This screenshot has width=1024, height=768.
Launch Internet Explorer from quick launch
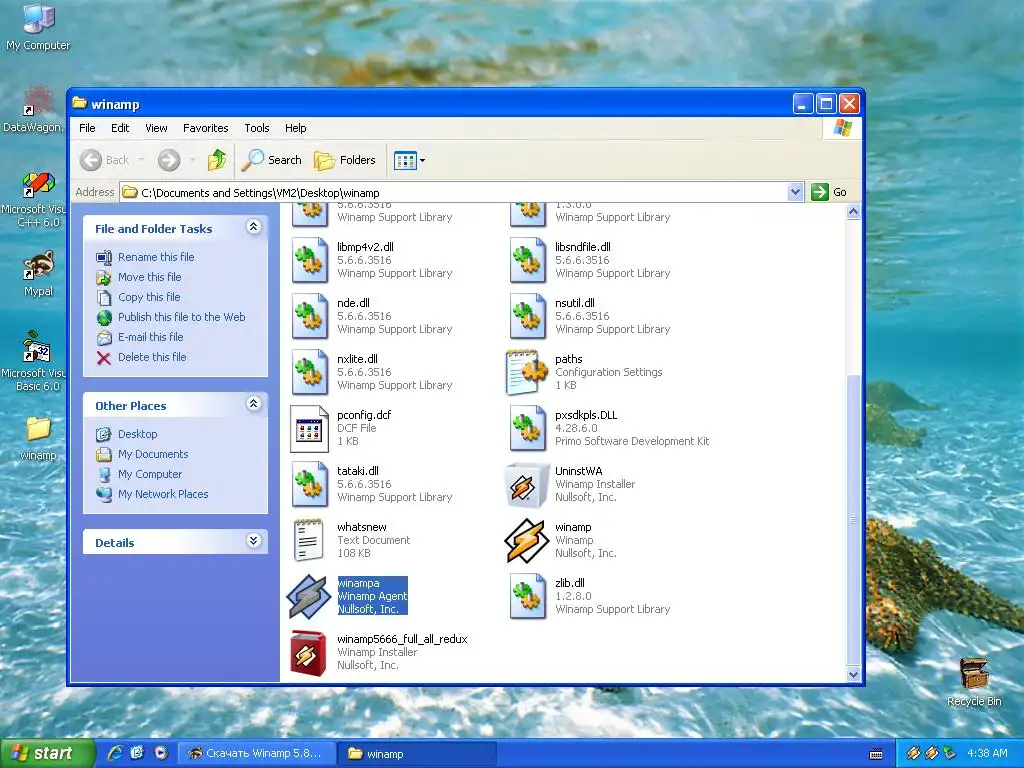coord(115,753)
